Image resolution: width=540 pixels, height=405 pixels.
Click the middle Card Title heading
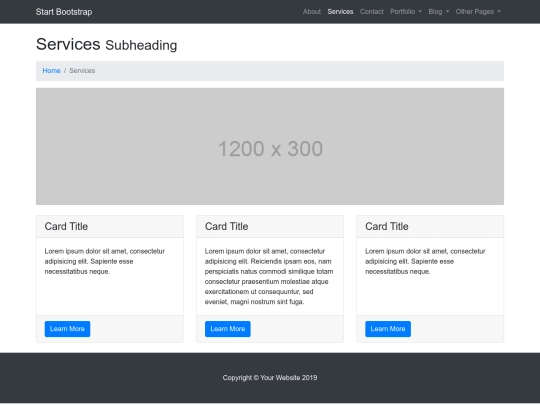[x=226, y=226]
